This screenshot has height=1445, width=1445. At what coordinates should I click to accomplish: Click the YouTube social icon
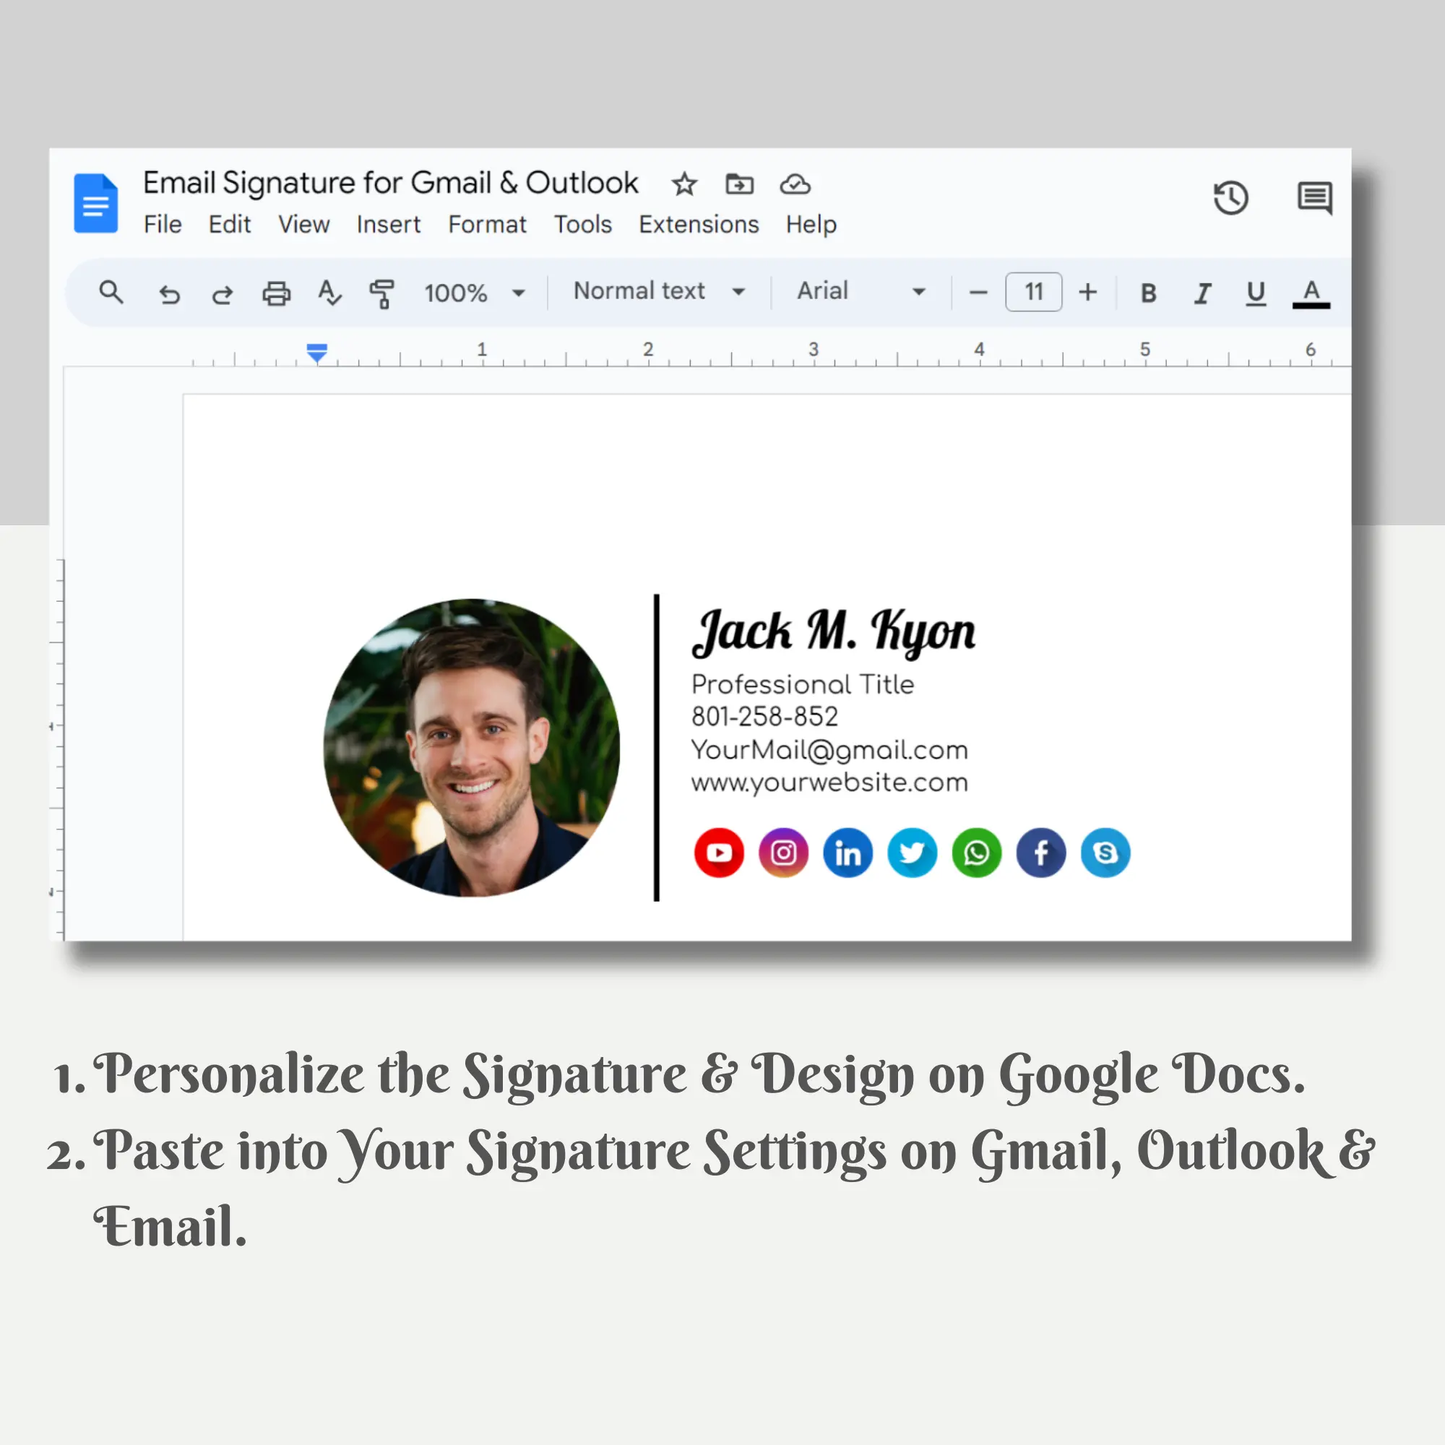click(x=719, y=853)
